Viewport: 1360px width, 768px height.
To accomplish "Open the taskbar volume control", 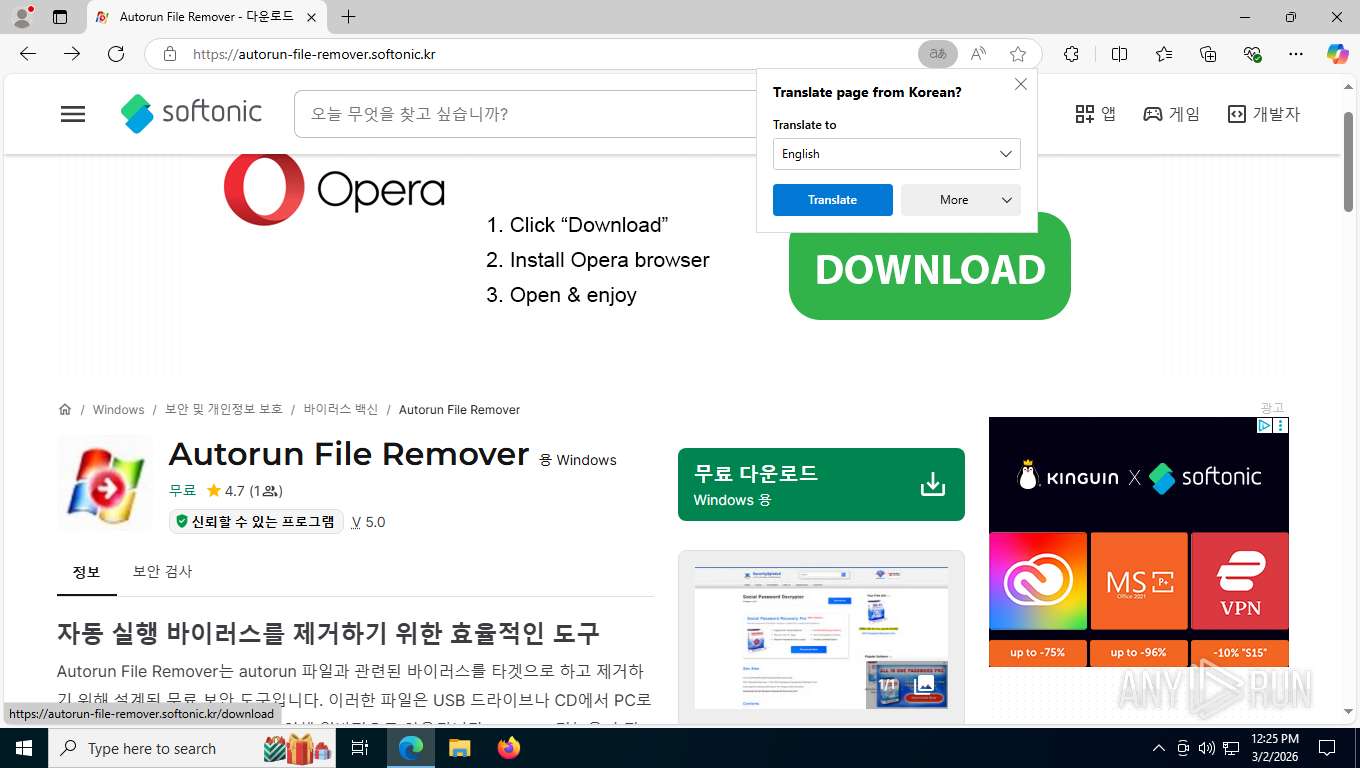I will [1206, 748].
